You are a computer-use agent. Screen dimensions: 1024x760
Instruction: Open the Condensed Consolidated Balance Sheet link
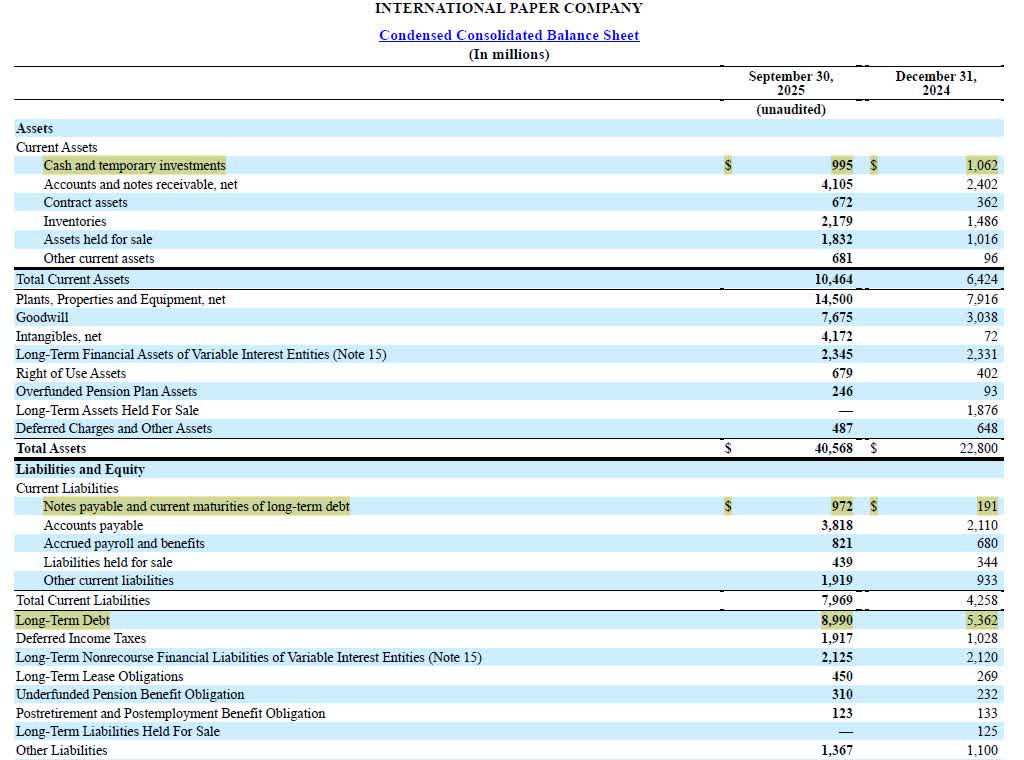pos(508,35)
